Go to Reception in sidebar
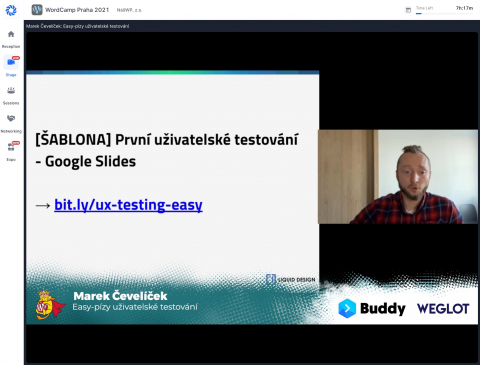The image size is (480, 365). point(11,39)
